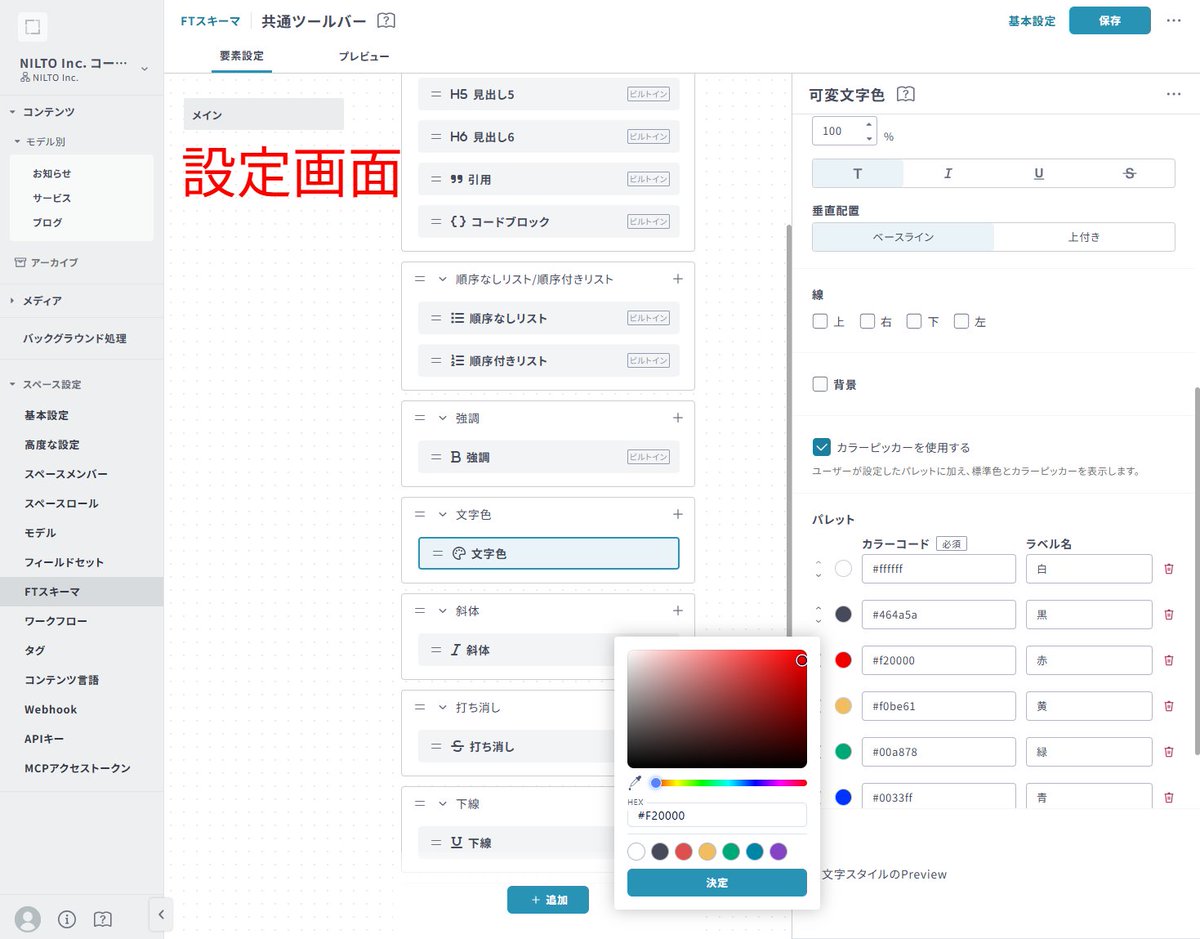This screenshot has height=939, width=1200.
Task: Add item to the 強調 group
Action: tap(677, 418)
